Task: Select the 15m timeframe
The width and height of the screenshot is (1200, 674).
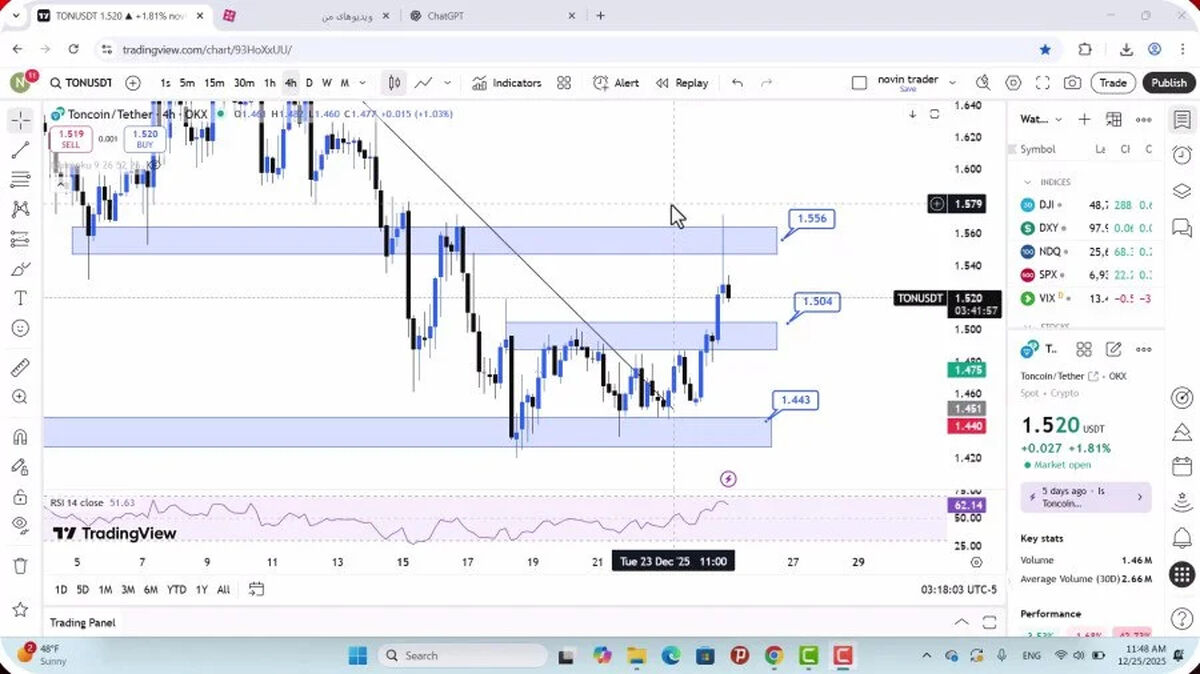Action: 214,83
